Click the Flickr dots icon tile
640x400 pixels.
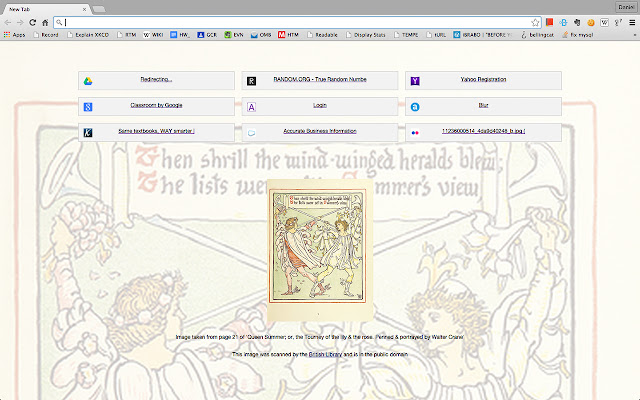point(415,133)
